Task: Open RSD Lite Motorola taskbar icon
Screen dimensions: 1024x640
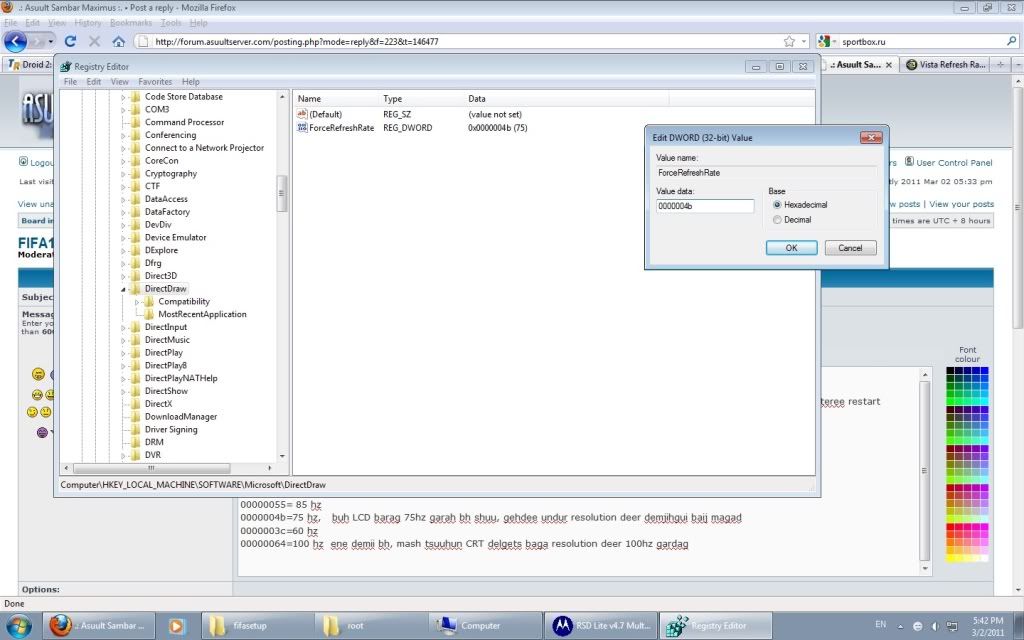Action: coord(563,626)
